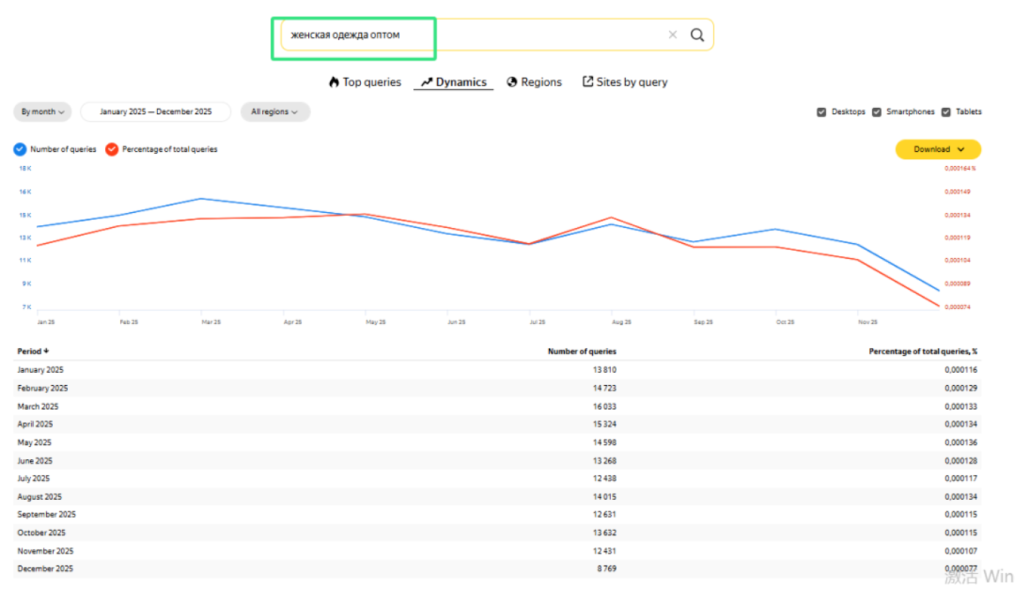The width and height of the screenshot is (1024, 595).
Task: Toggle the Tablets checkbox
Action: pos(945,112)
